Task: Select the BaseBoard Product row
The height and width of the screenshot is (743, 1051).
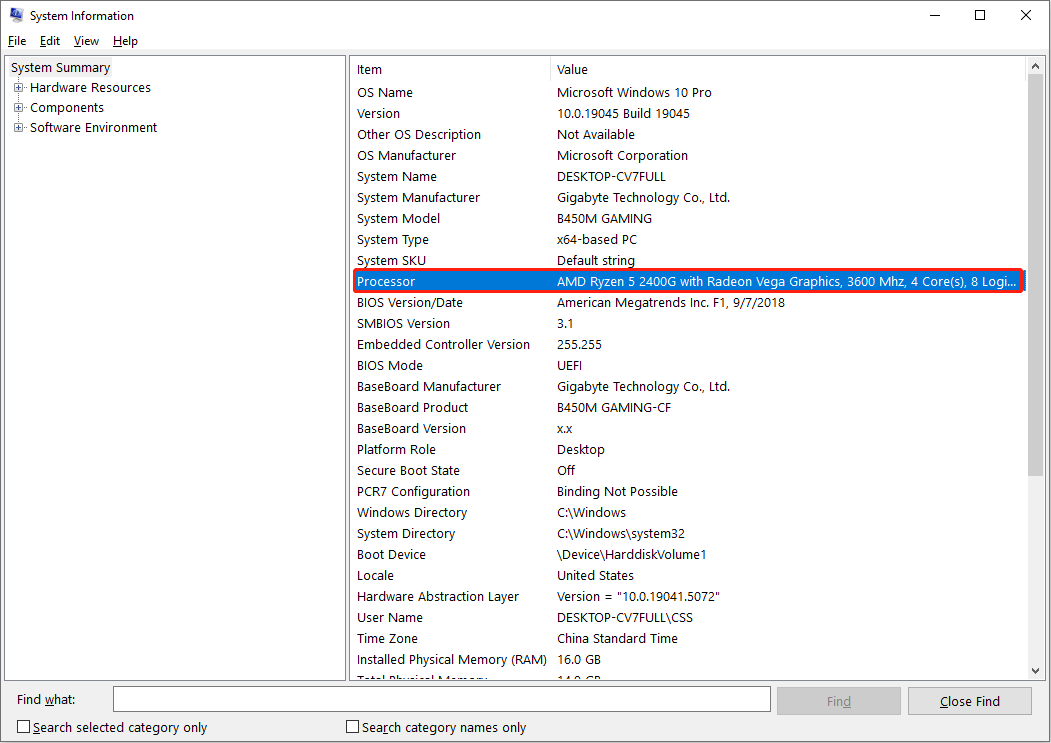Action: point(688,408)
